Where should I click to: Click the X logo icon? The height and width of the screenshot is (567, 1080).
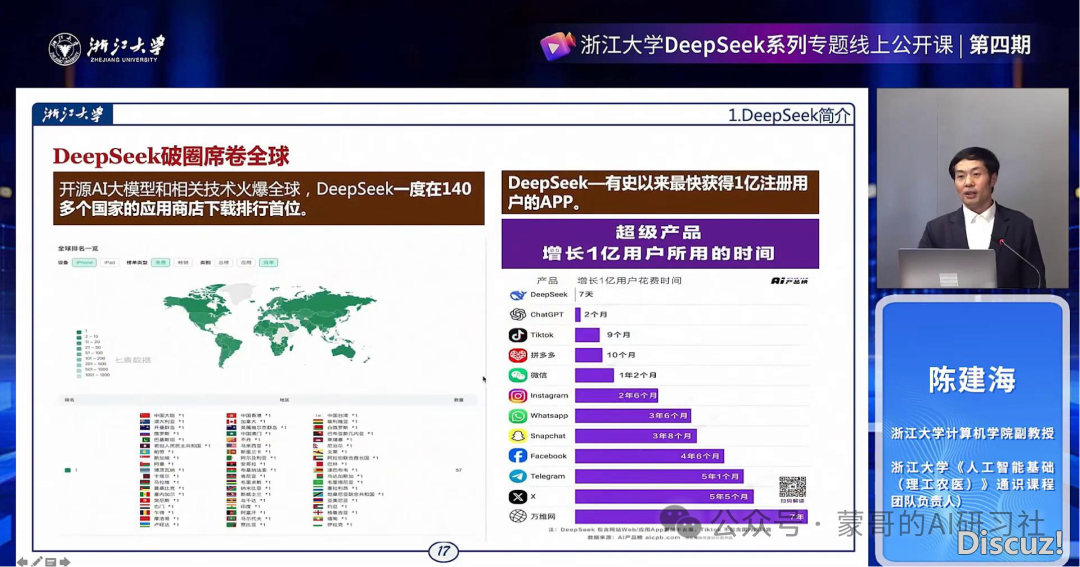click(517, 497)
